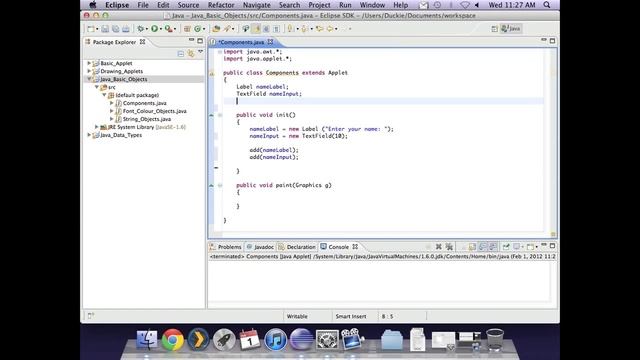
Task: Click the Save toolbar icon
Action: [105, 29]
